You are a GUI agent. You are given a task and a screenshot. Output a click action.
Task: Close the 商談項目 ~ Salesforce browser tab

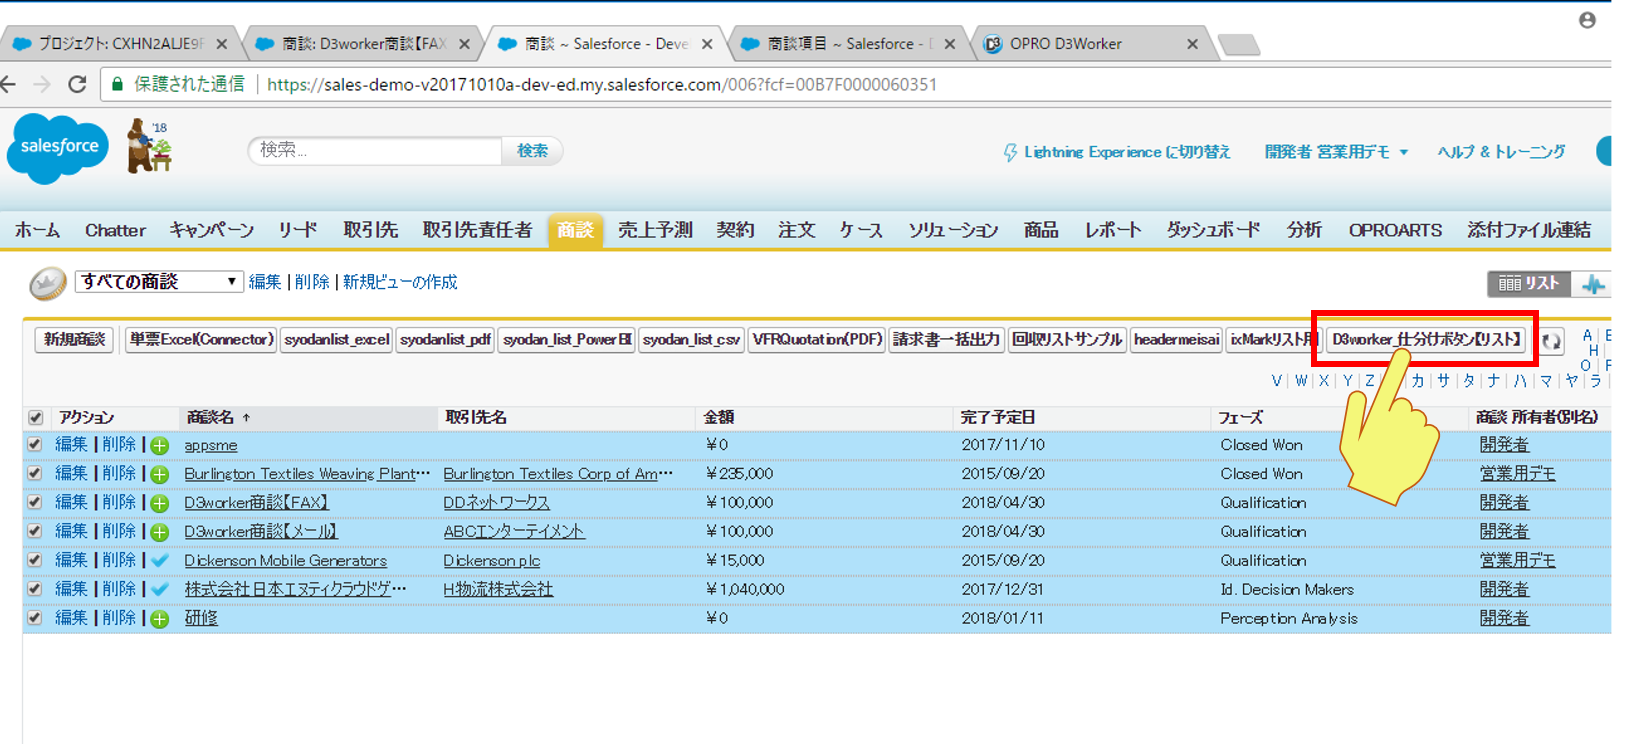[949, 44]
